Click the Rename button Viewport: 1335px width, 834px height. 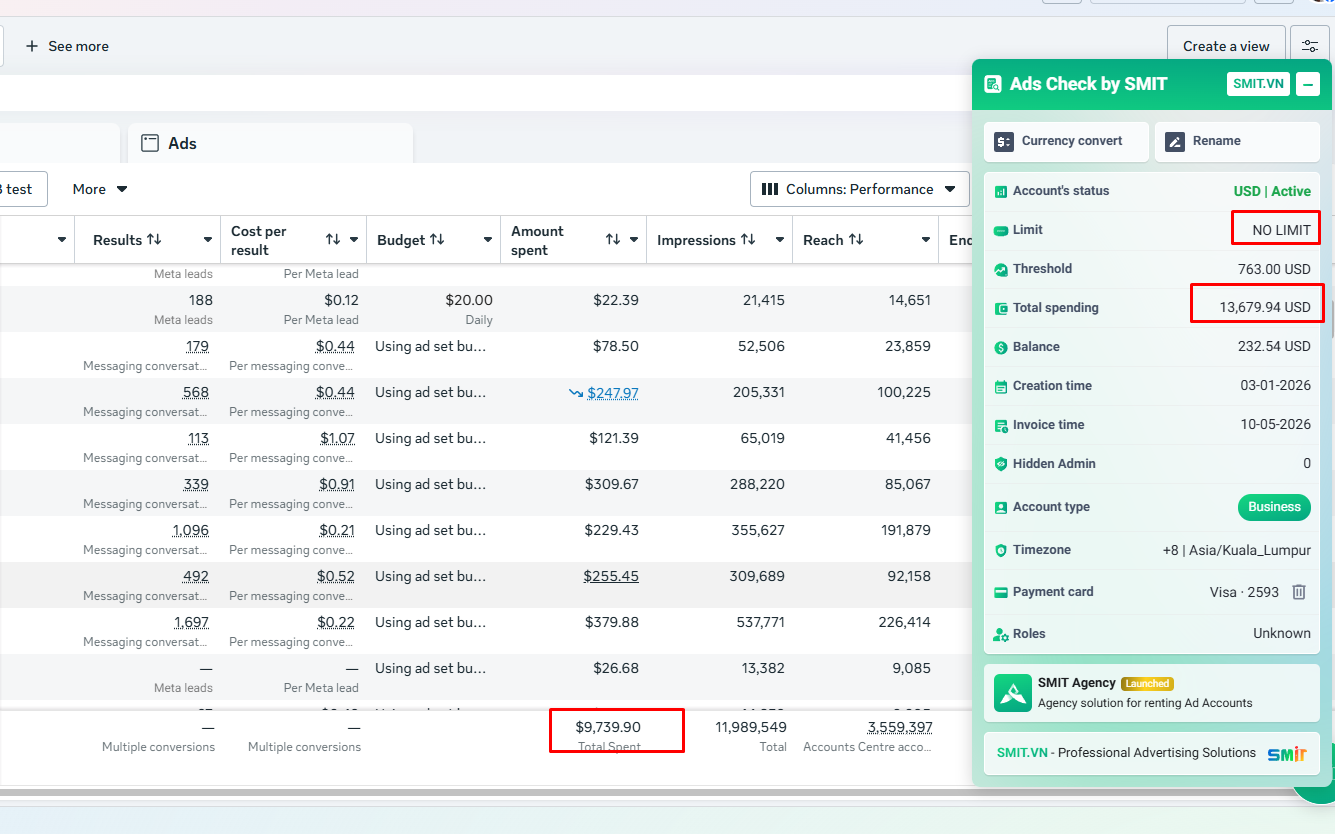point(1238,141)
